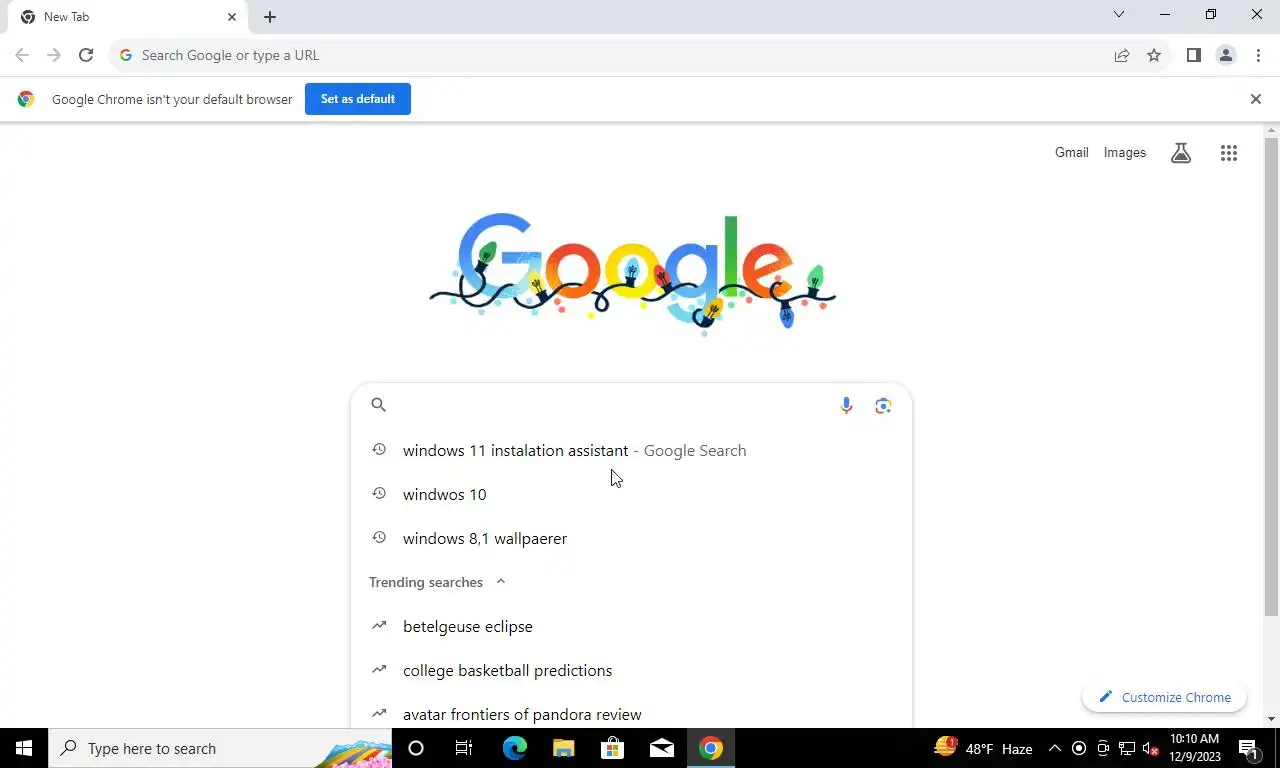This screenshot has height=768, width=1280.
Task: Click the voice search microphone icon
Action: click(x=846, y=405)
